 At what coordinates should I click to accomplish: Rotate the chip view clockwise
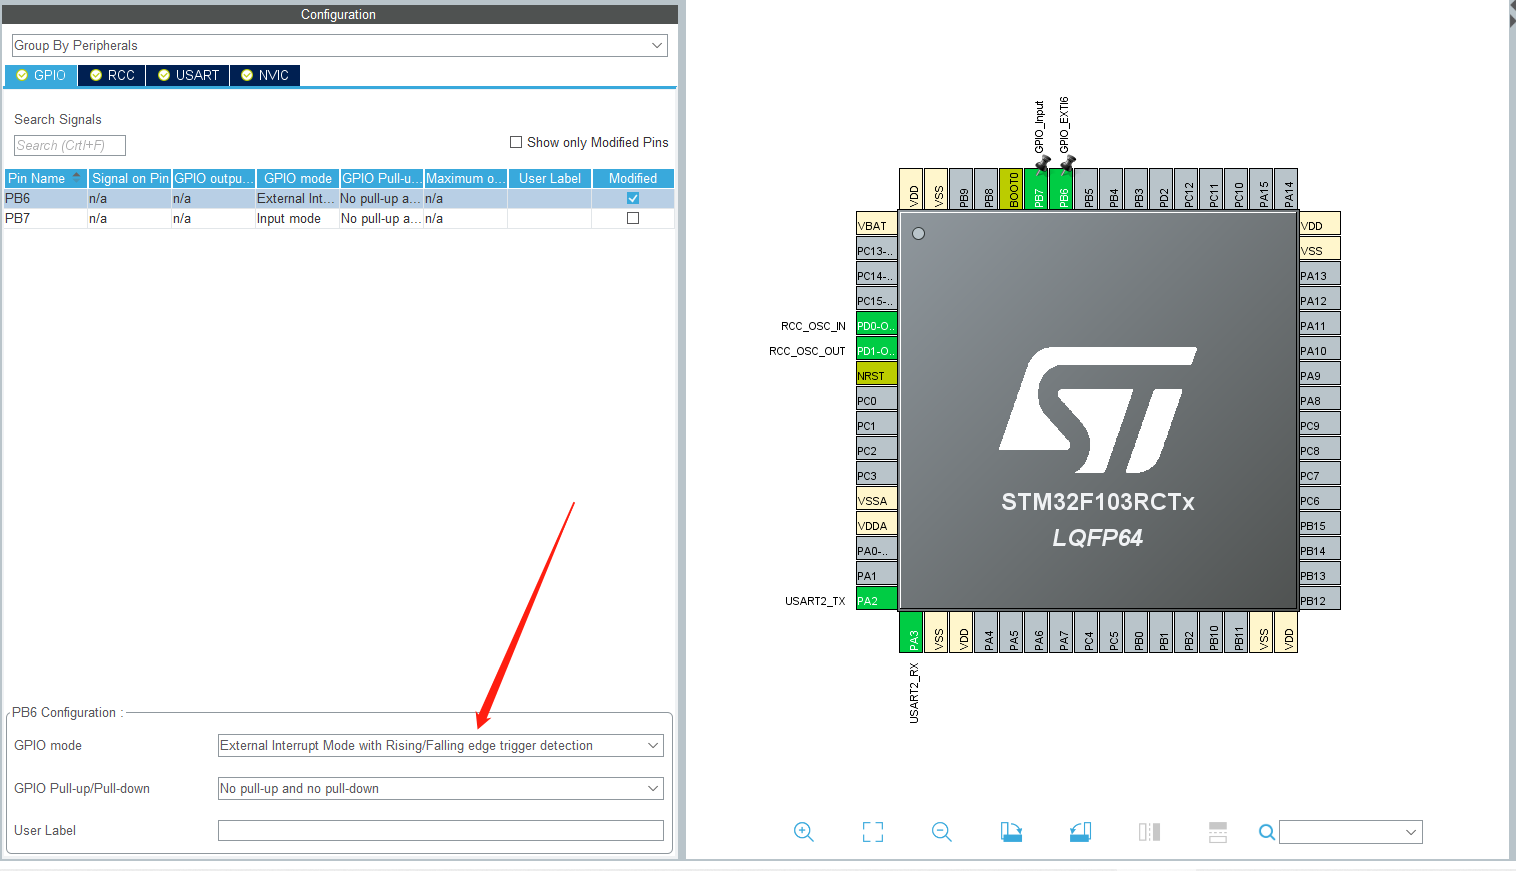[x=1011, y=832]
